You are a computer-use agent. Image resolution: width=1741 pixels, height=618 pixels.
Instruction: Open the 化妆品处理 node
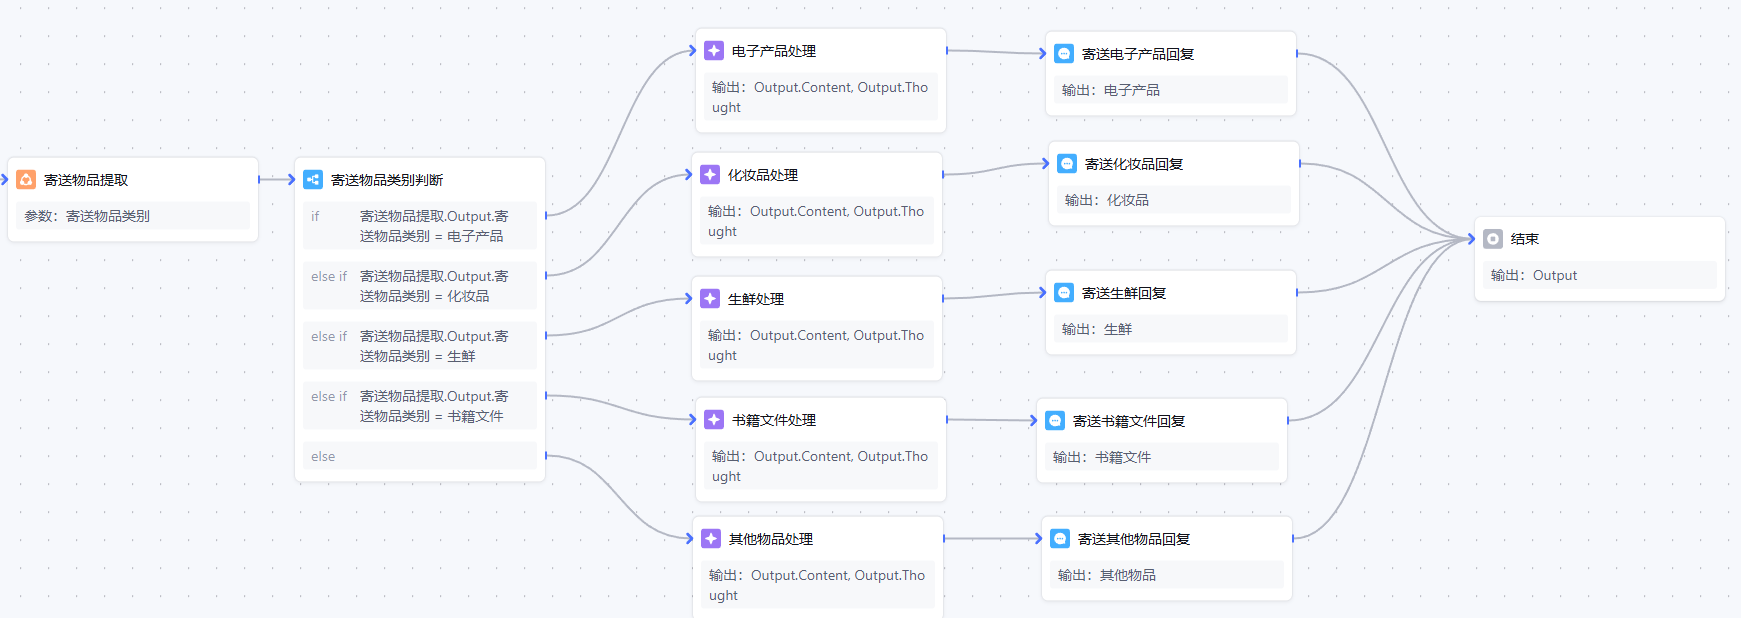pyautogui.click(x=763, y=175)
